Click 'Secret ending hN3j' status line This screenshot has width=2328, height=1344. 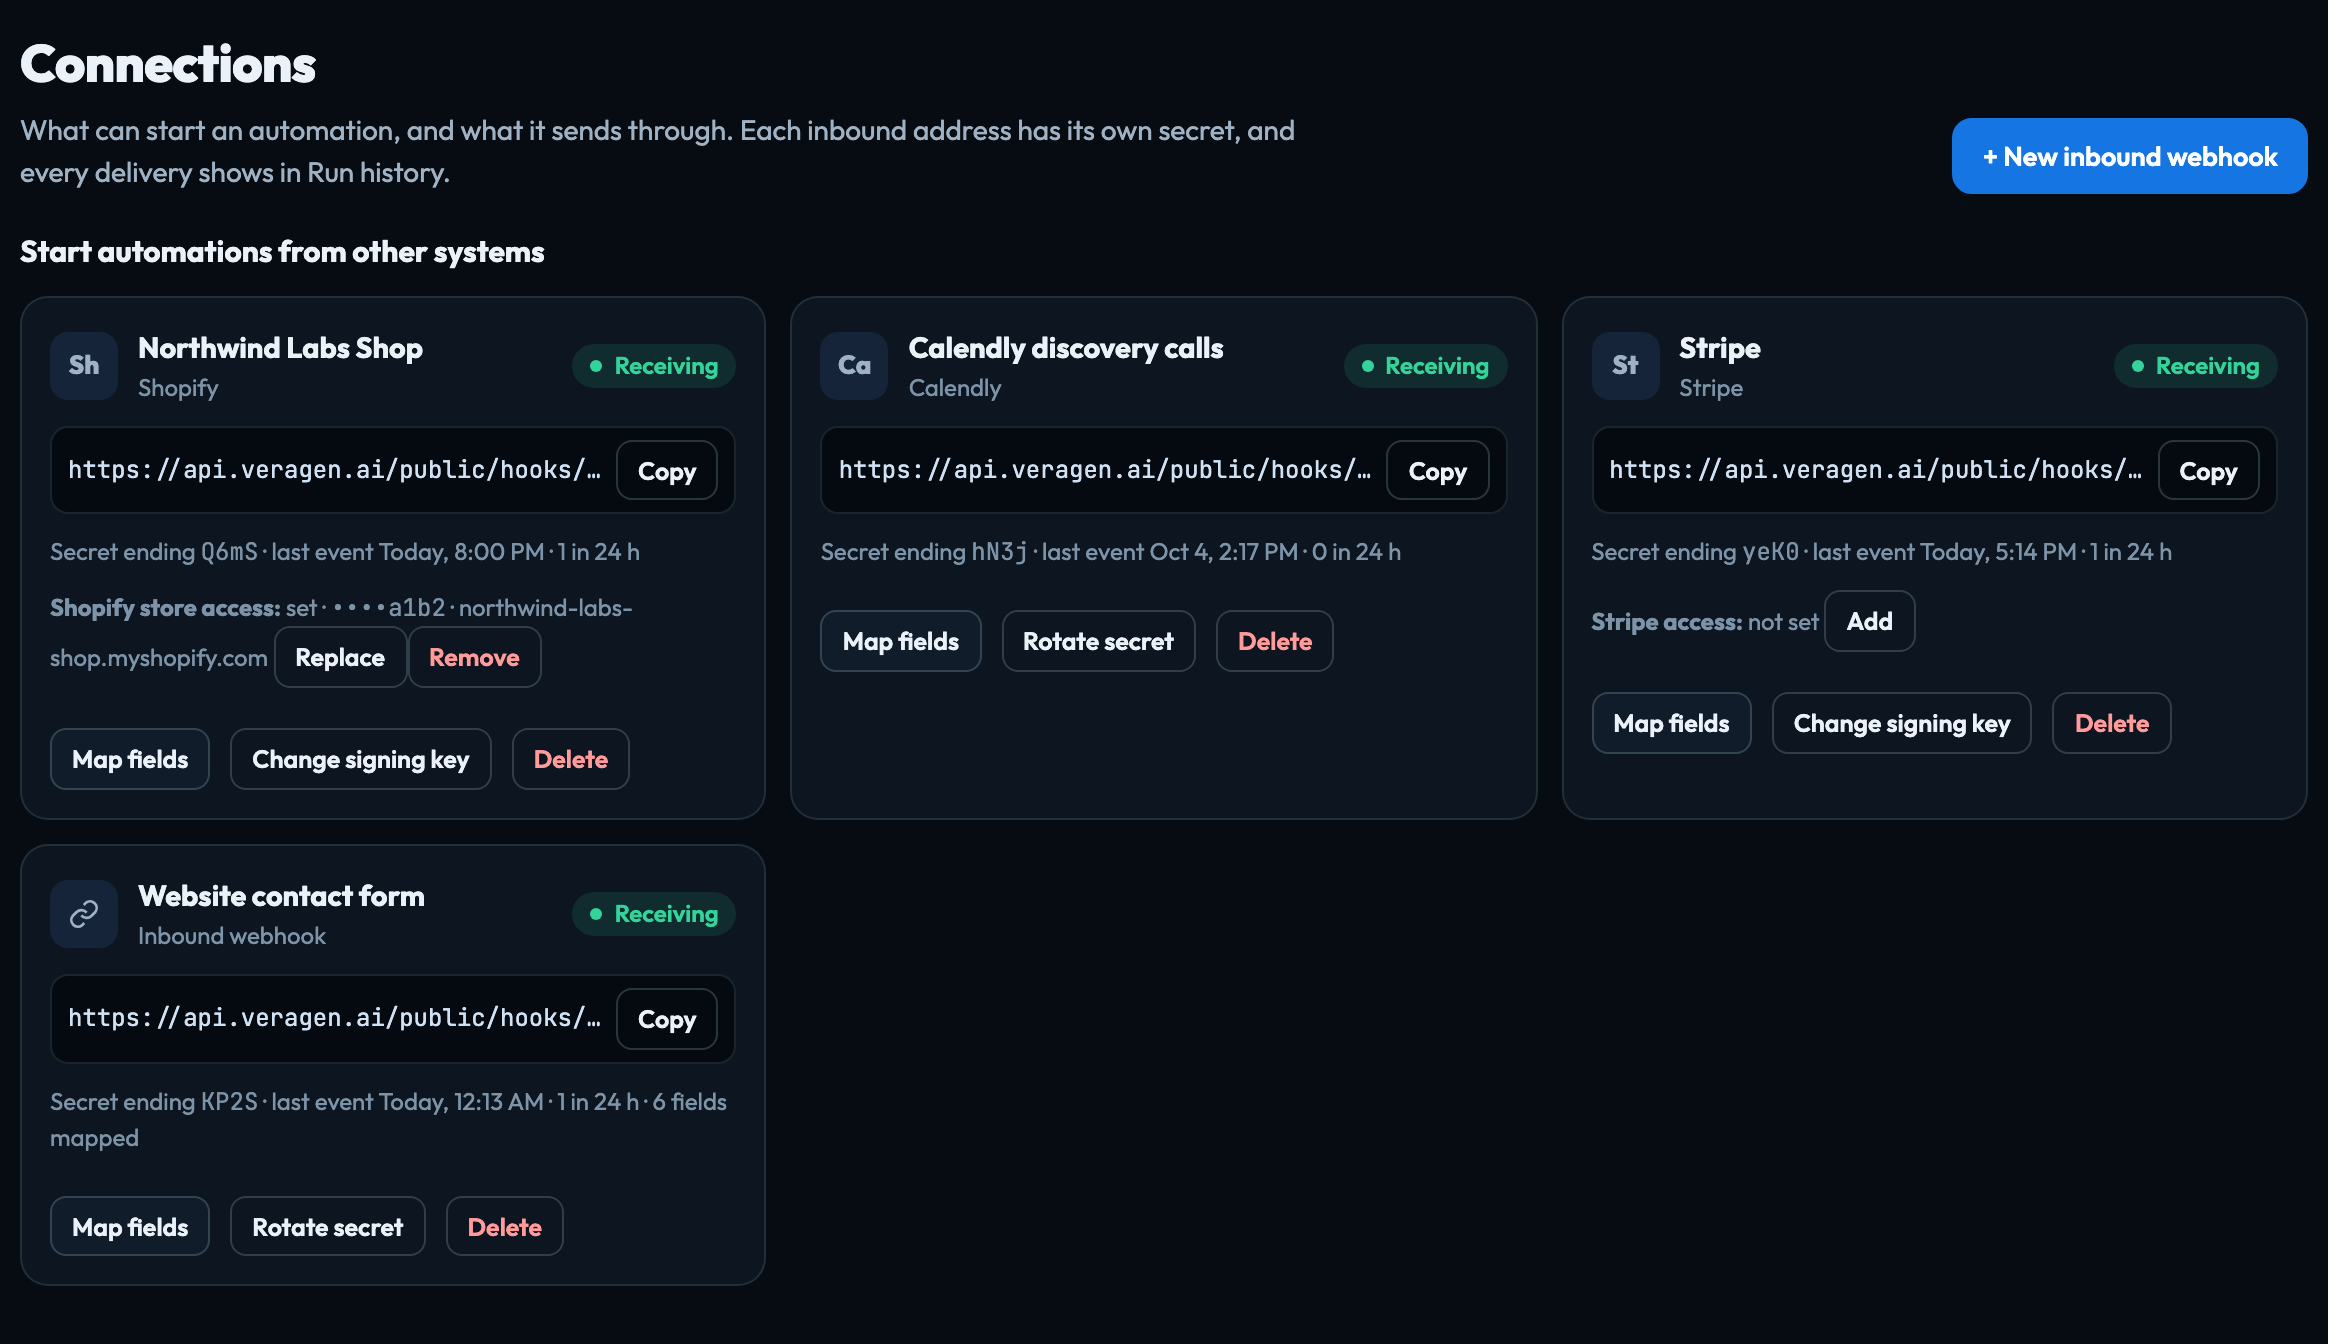[1110, 552]
